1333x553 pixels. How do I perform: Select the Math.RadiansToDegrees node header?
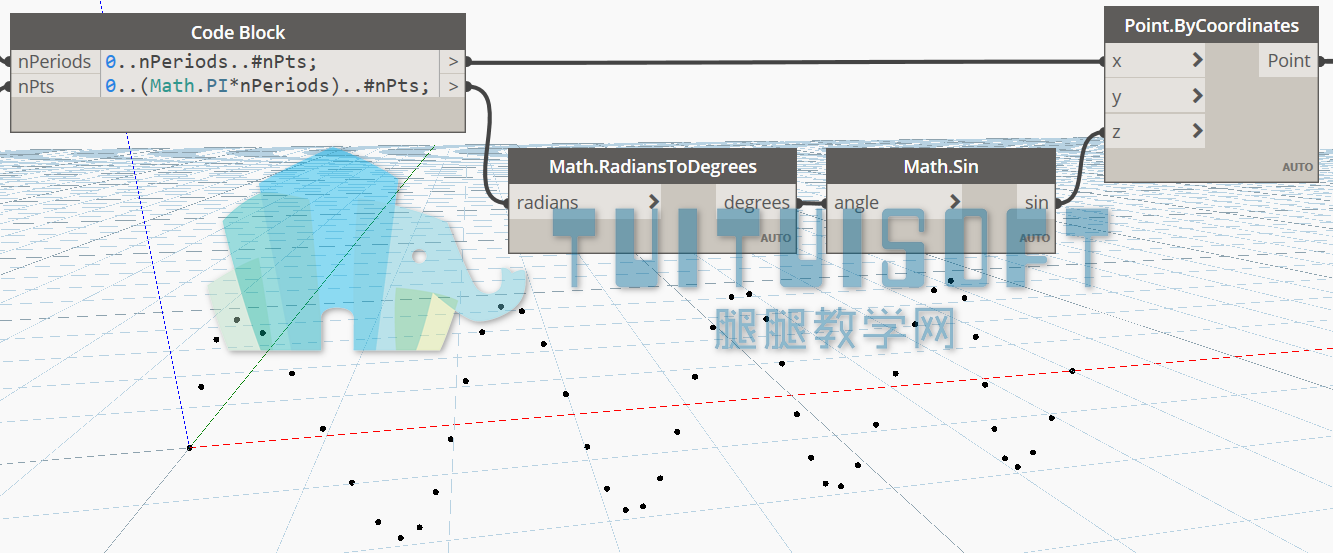pos(653,166)
